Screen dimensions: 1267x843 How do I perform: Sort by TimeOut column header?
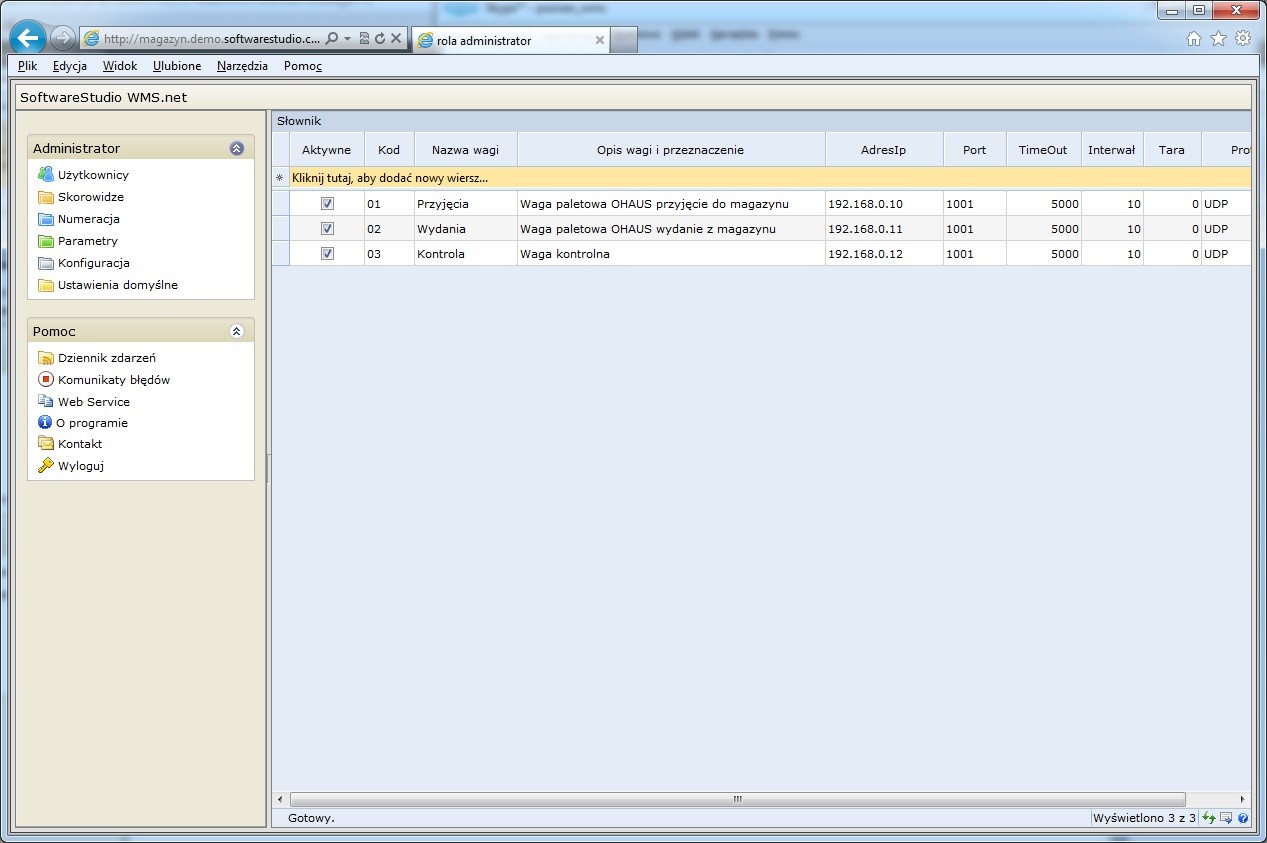pyautogui.click(x=1044, y=150)
